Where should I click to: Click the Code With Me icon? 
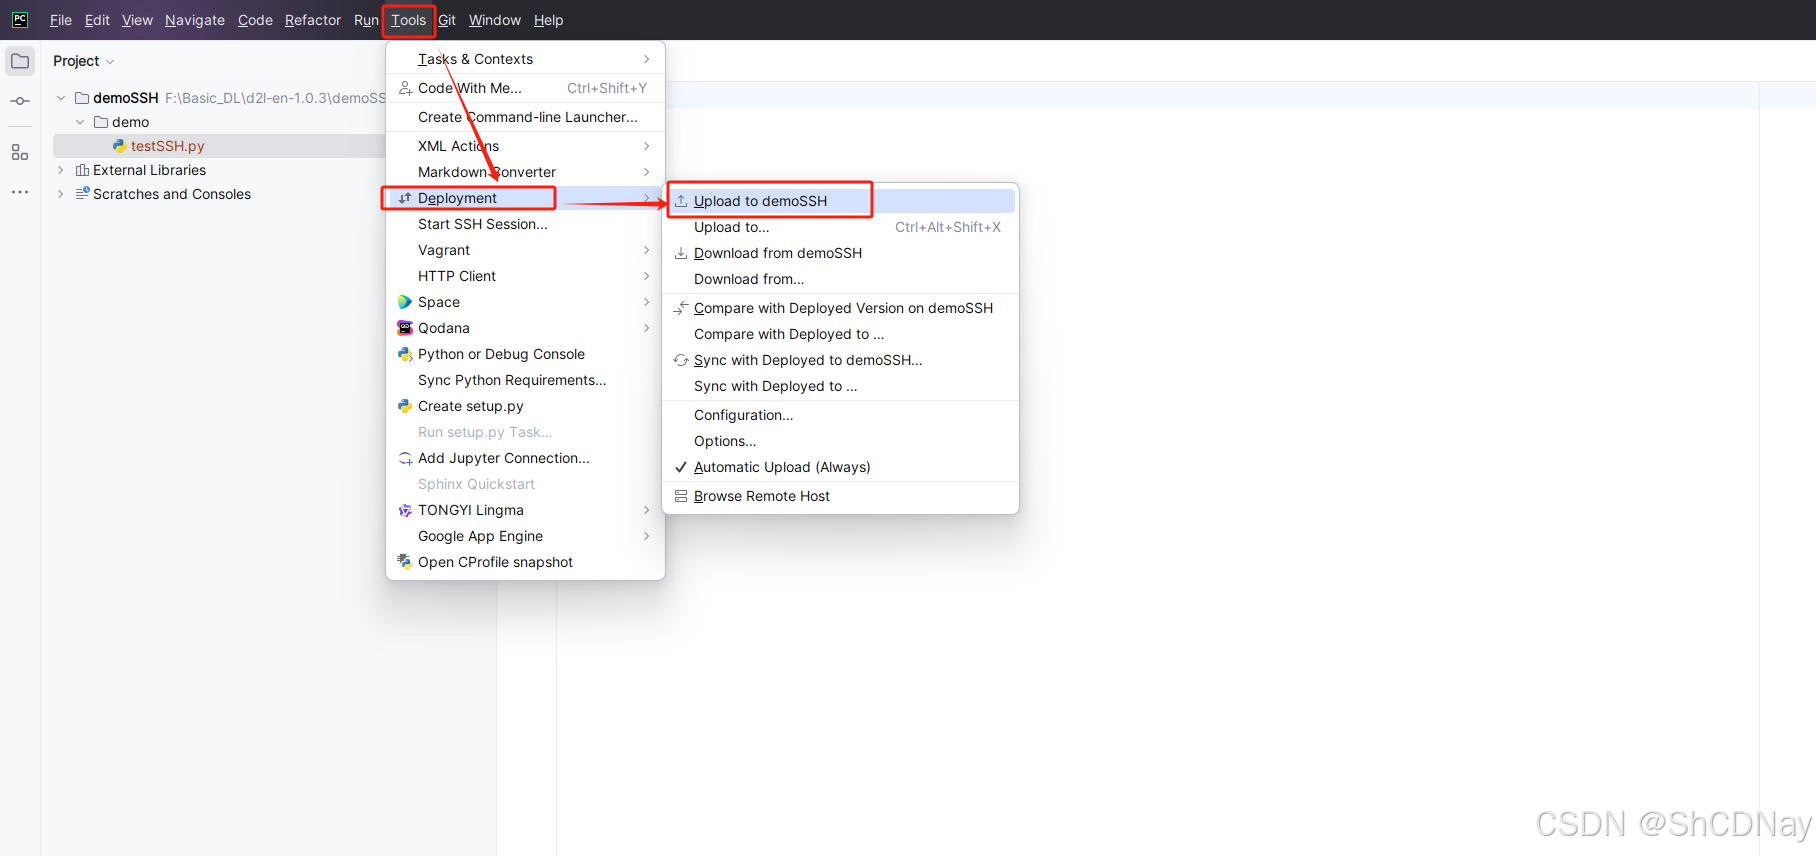point(405,88)
